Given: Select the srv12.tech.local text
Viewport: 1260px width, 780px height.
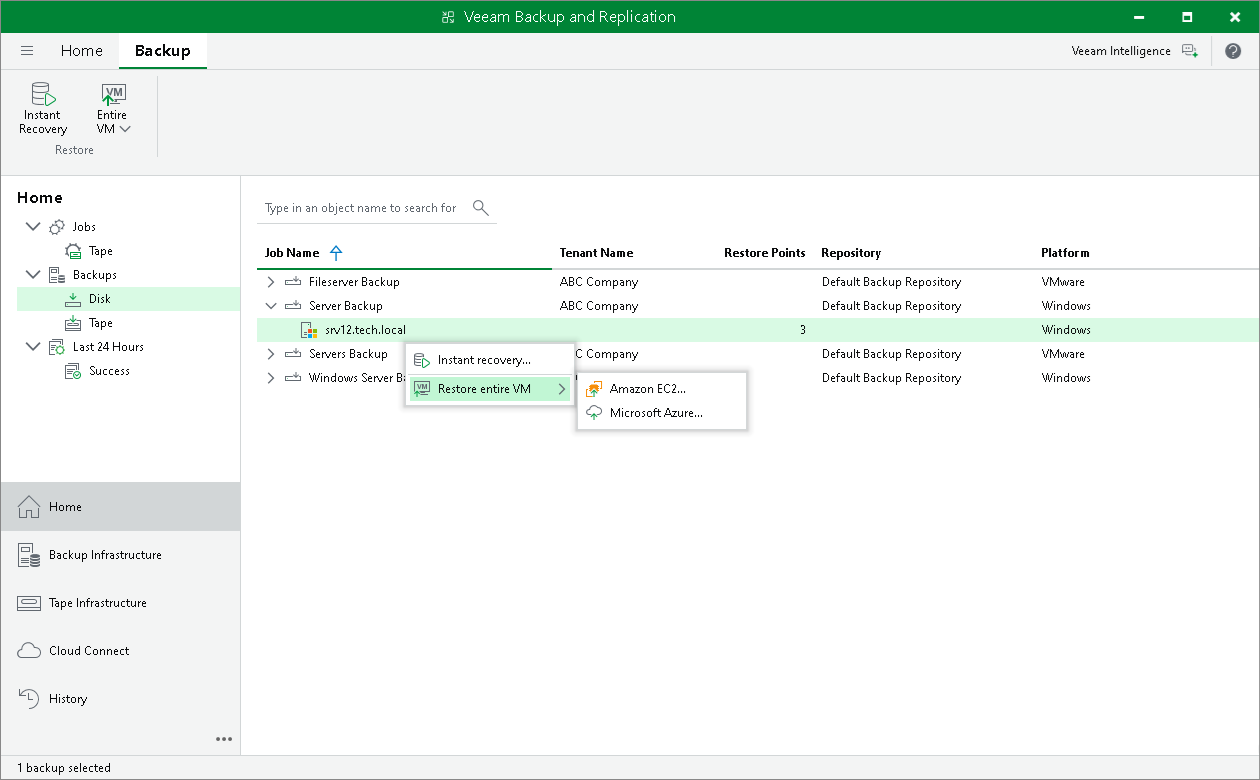Looking at the screenshot, I should 365,330.
